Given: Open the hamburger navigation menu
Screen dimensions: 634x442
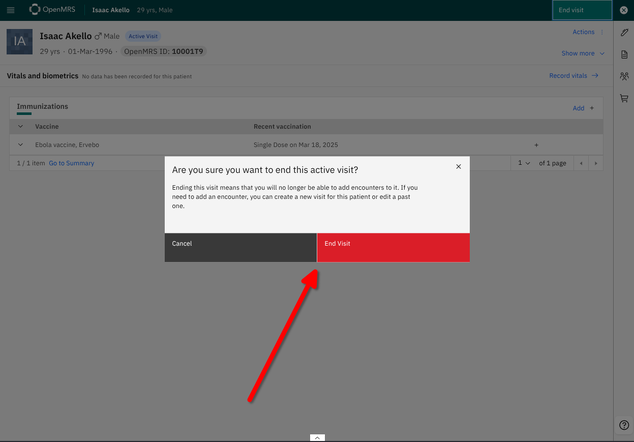Looking at the screenshot, I should [x=11, y=10].
